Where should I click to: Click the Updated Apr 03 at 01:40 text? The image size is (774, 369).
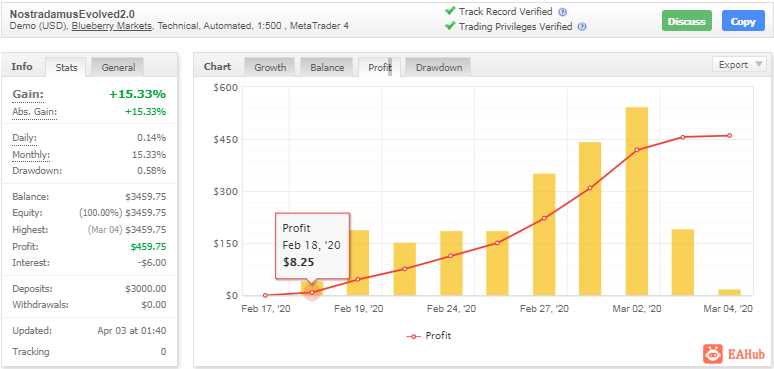pos(132,331)
